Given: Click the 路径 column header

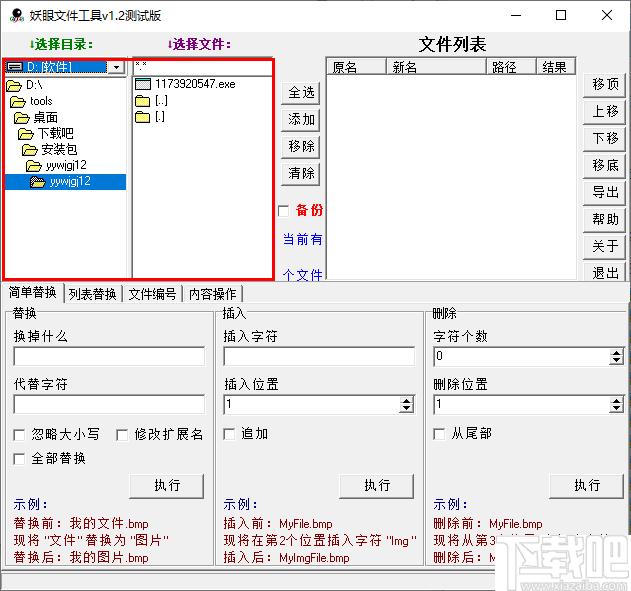Looking at the screenshot, I should [511, 67].
